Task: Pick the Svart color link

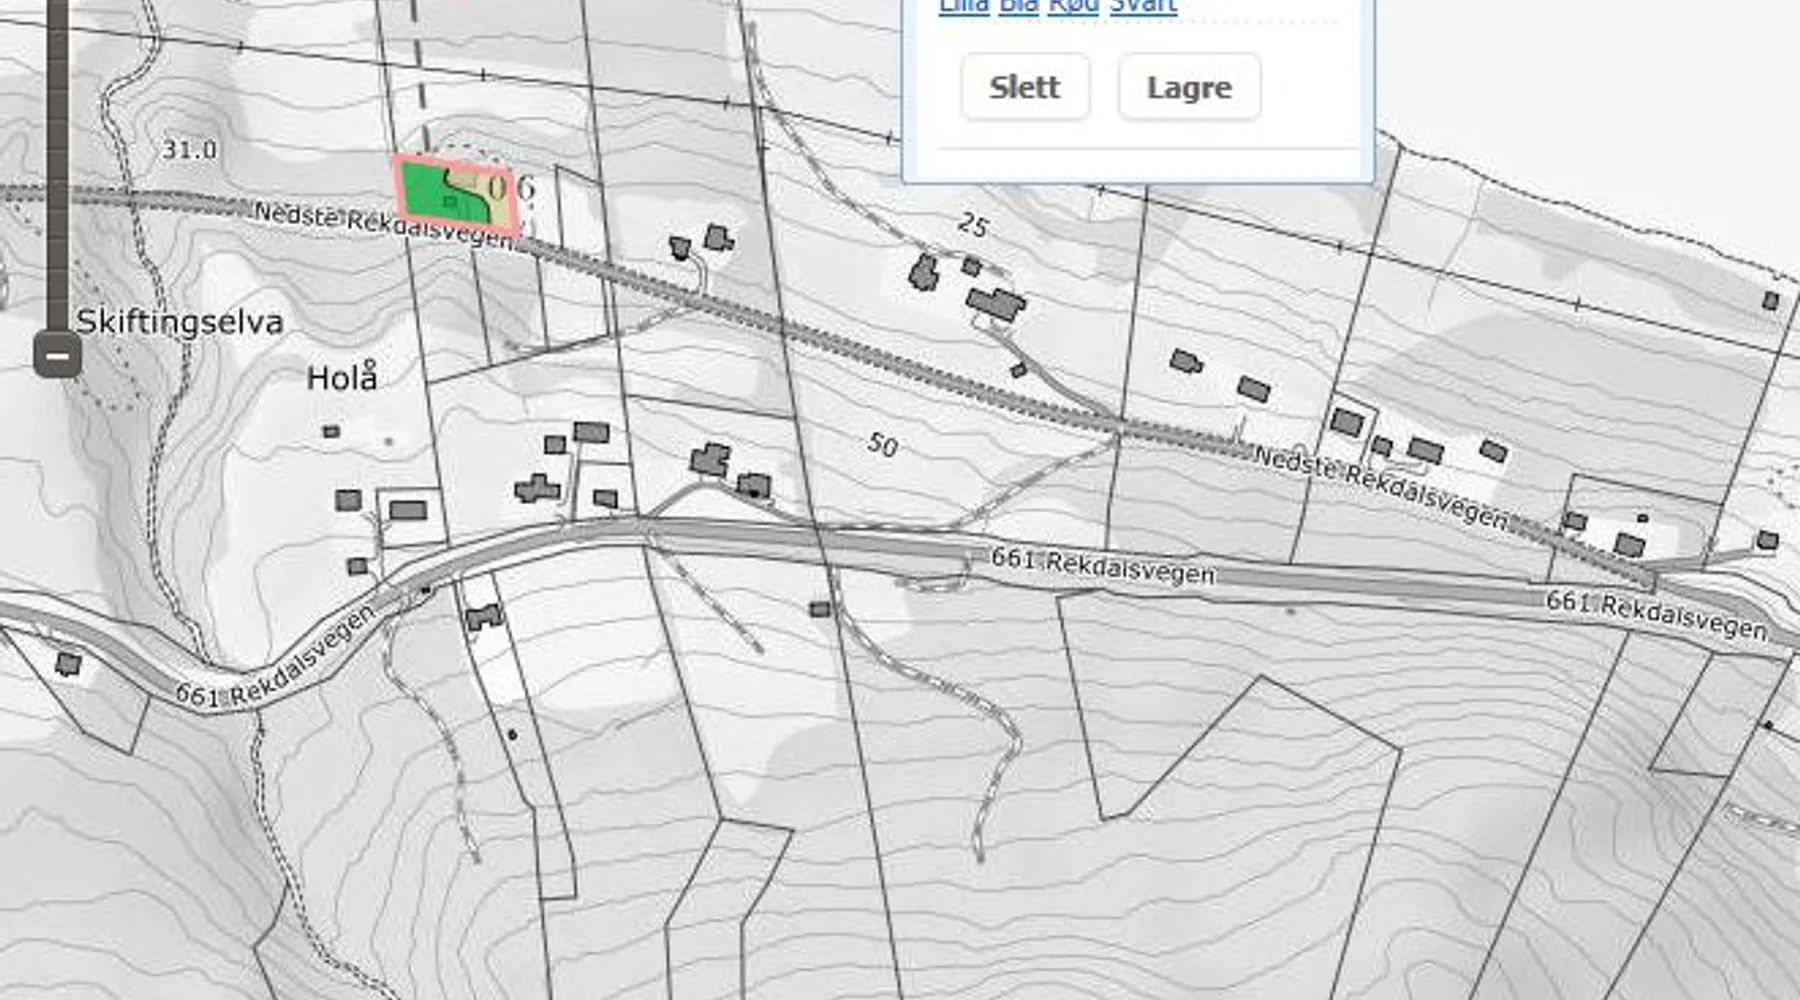Action: (x=1143, y=7)
